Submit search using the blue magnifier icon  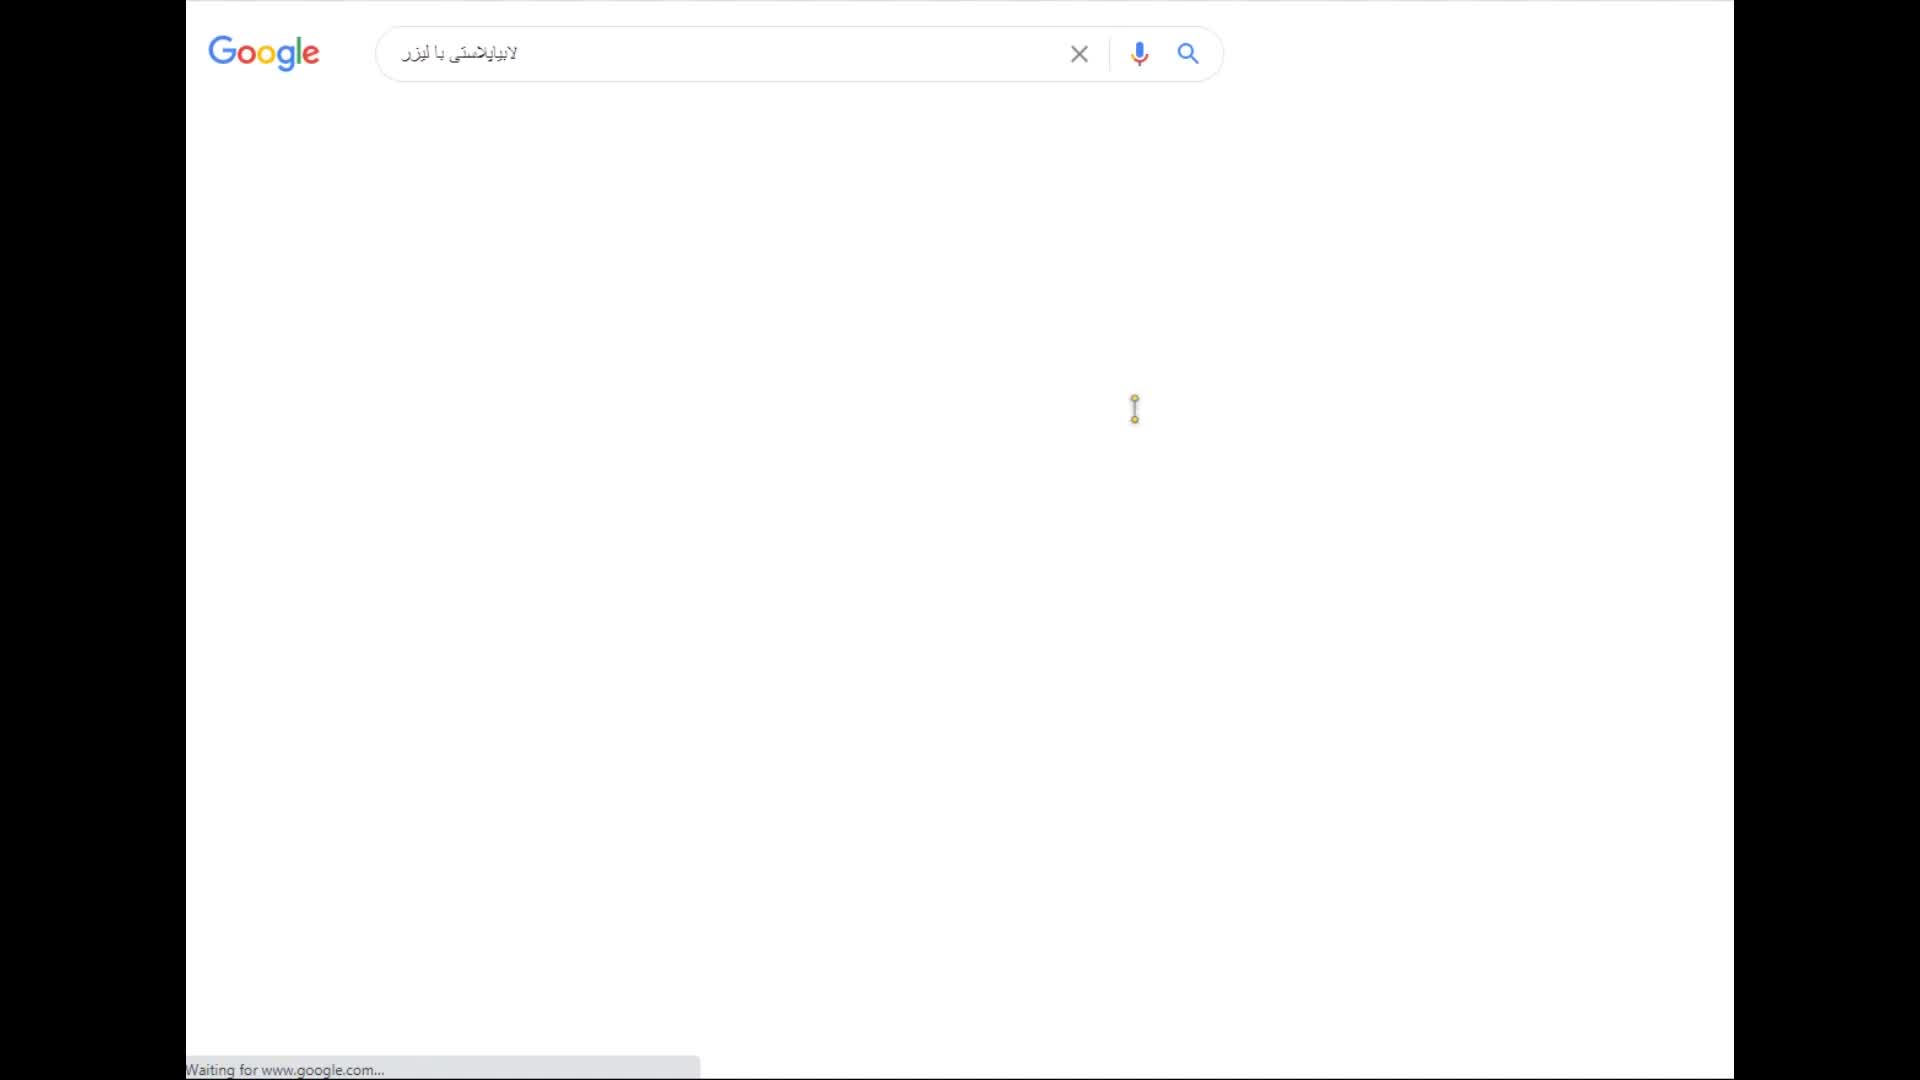(1187, 53)
